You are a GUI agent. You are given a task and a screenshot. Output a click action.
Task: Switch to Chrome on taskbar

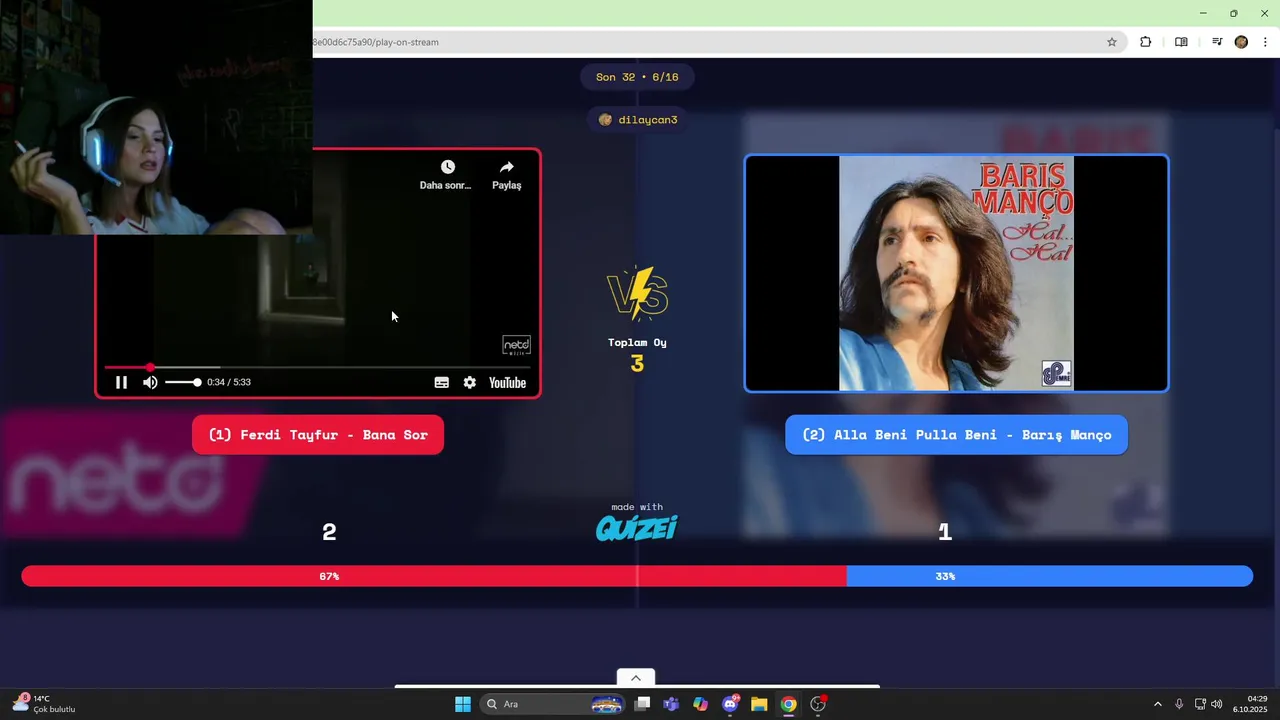click(789, 704)
